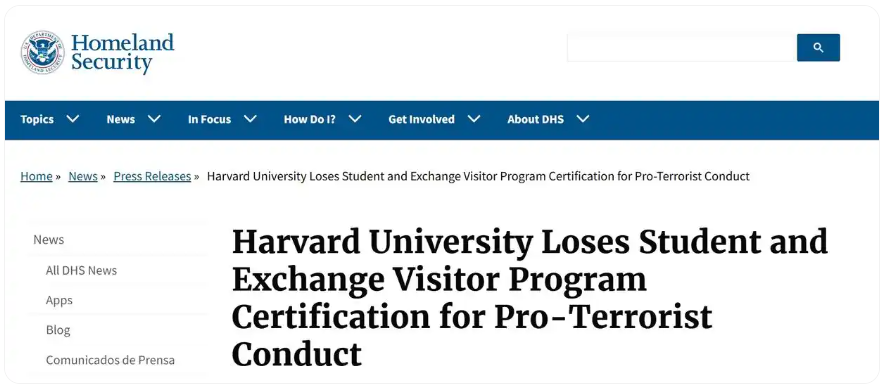Expand the How Do I? chevron
Viewport: 891px width, 386px height.
[x=355, y=119]
